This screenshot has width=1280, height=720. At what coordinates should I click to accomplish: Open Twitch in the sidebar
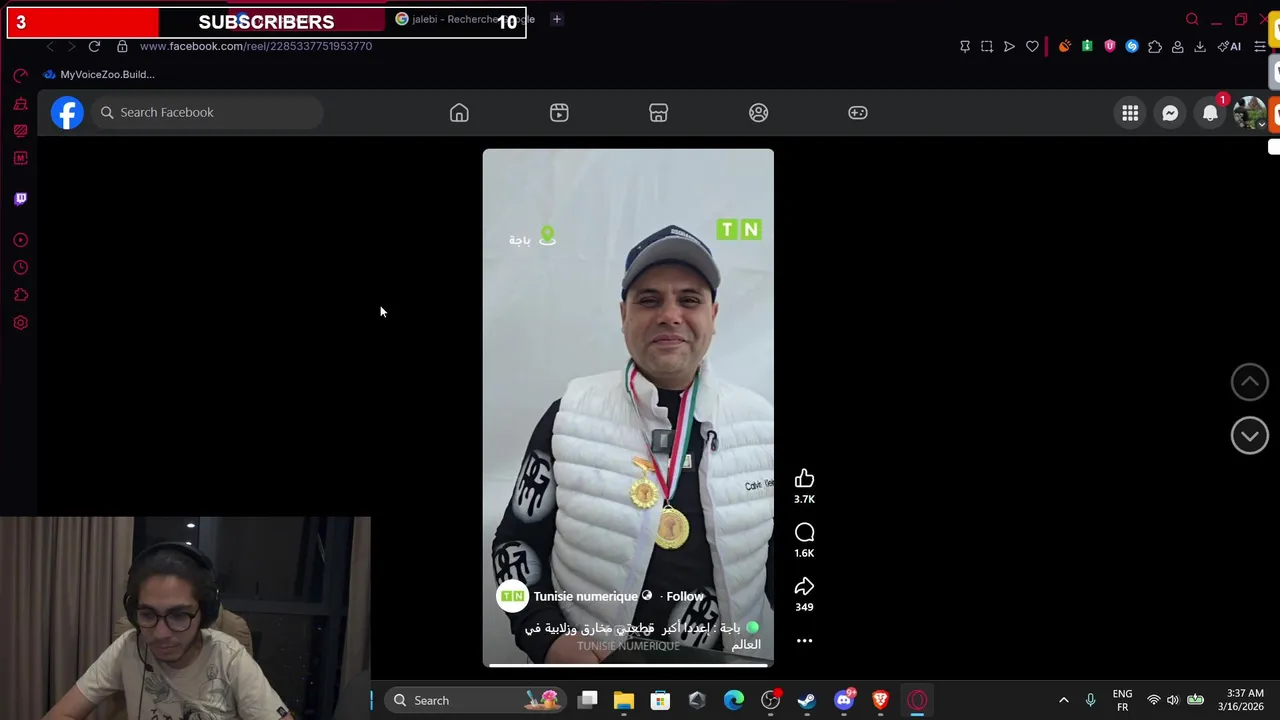20,199
